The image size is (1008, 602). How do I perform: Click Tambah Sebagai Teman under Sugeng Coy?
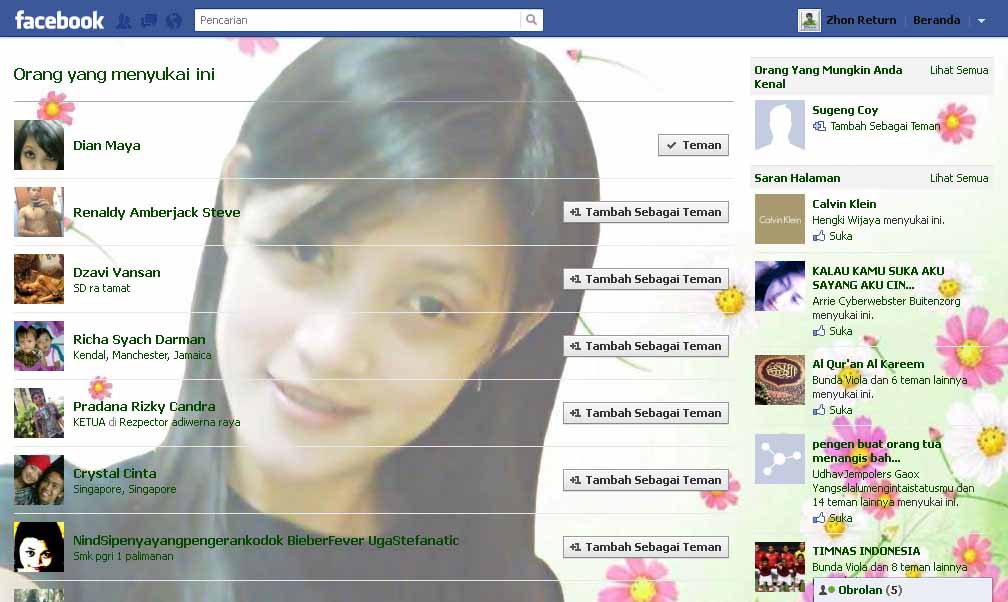tap(885, 126)
